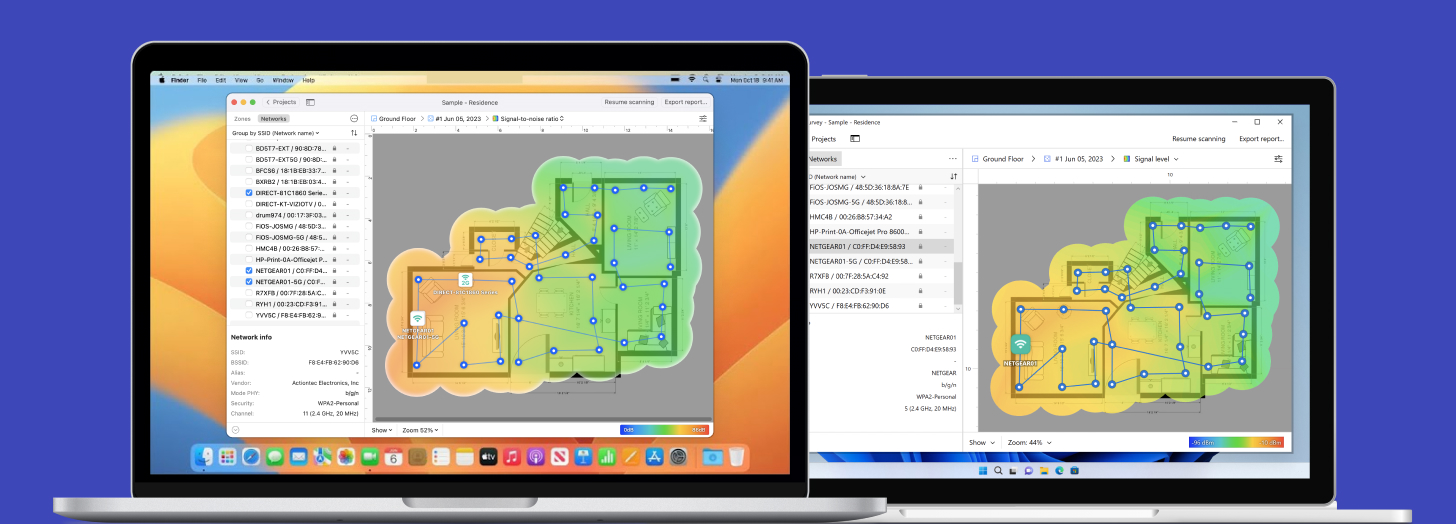Check the R7XFB checkbox in Mac list
This screenshot has width=1456, height=524.
tap(249, 293)
